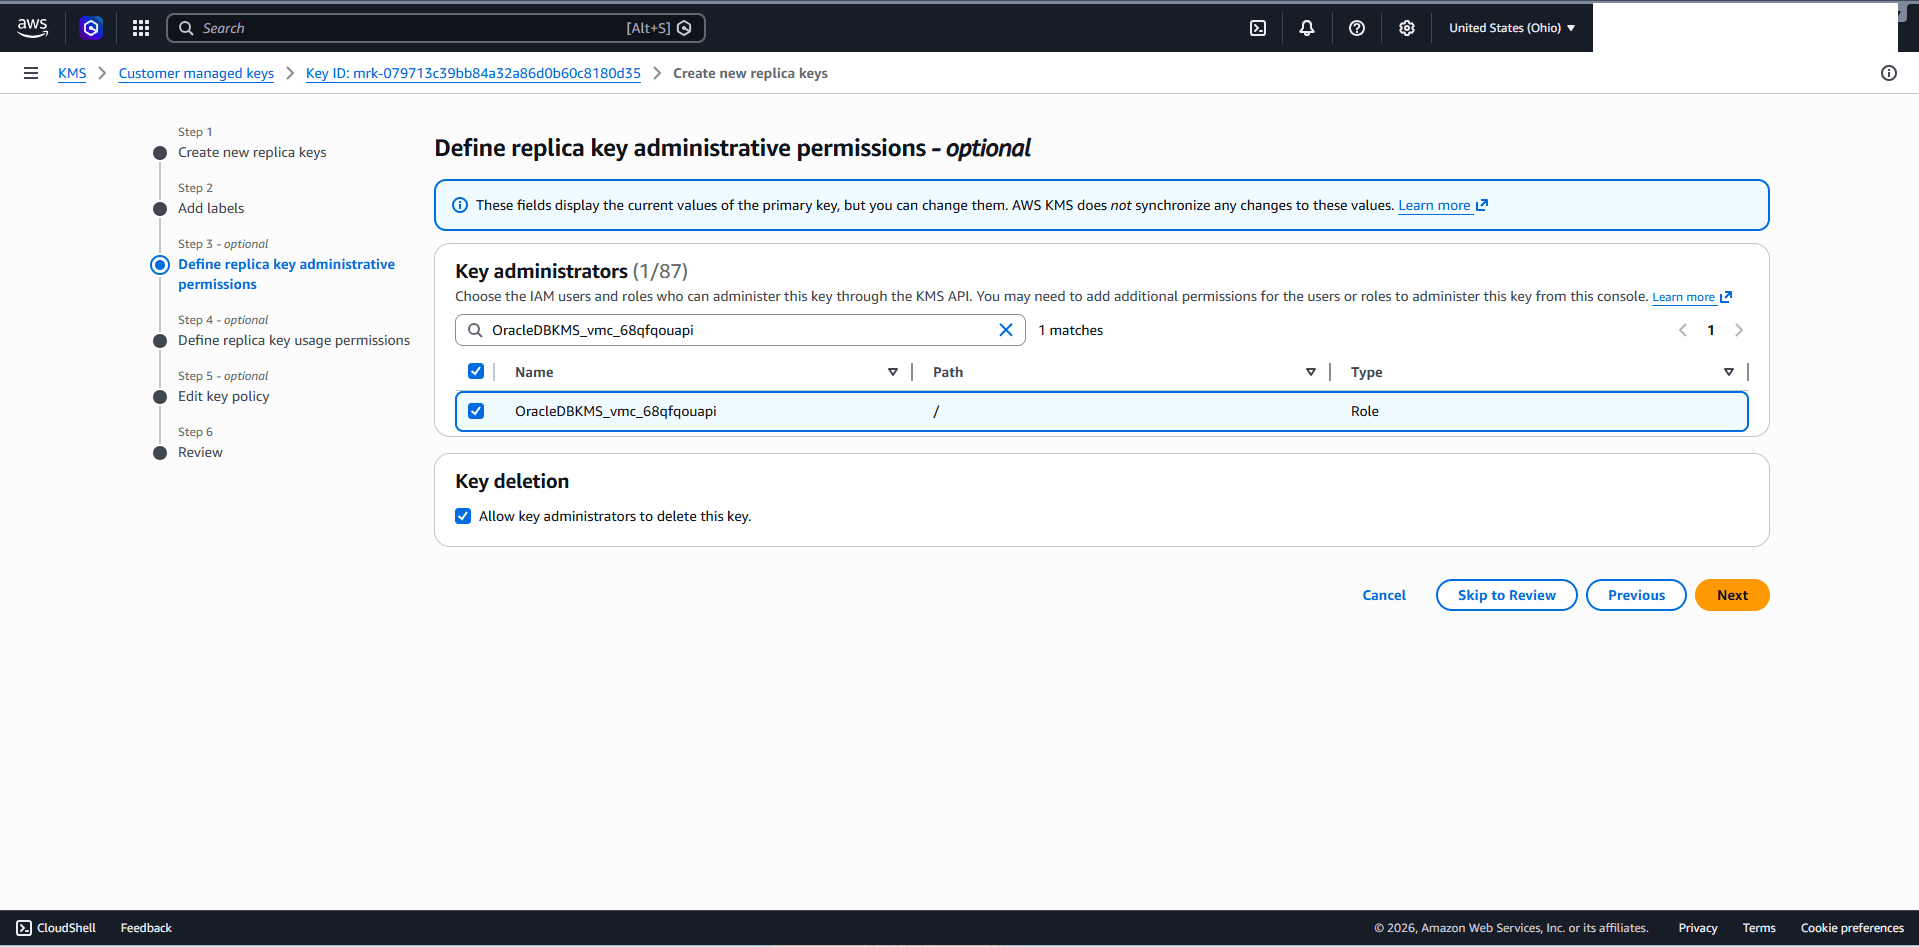Go to Step 6 Review
This screenshot has height=947, width=1919.
pos(200,452)
